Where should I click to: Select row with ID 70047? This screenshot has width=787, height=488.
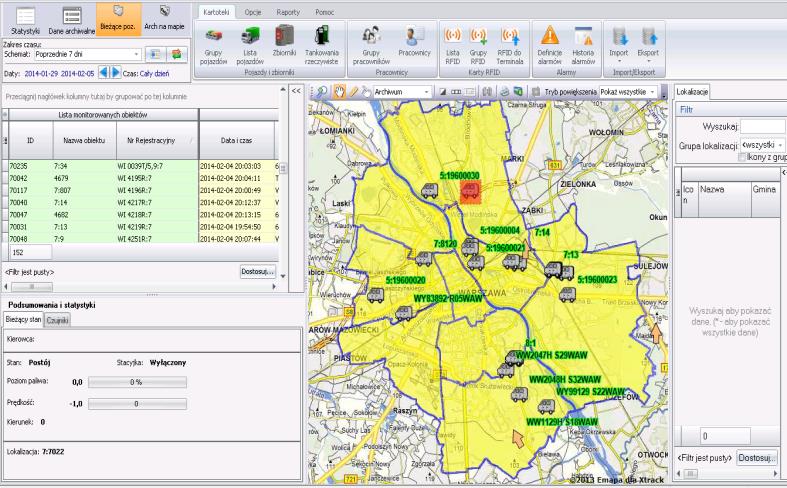point(141,214)
